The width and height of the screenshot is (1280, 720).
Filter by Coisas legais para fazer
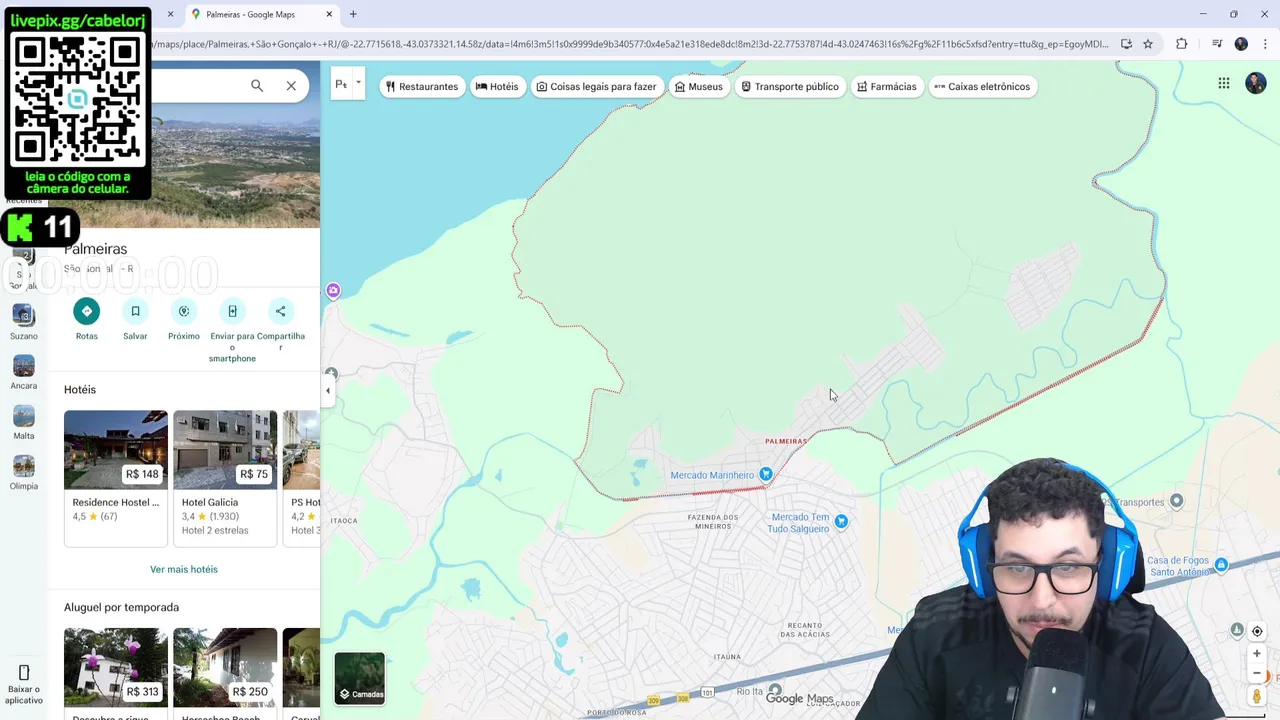(597, 86)
